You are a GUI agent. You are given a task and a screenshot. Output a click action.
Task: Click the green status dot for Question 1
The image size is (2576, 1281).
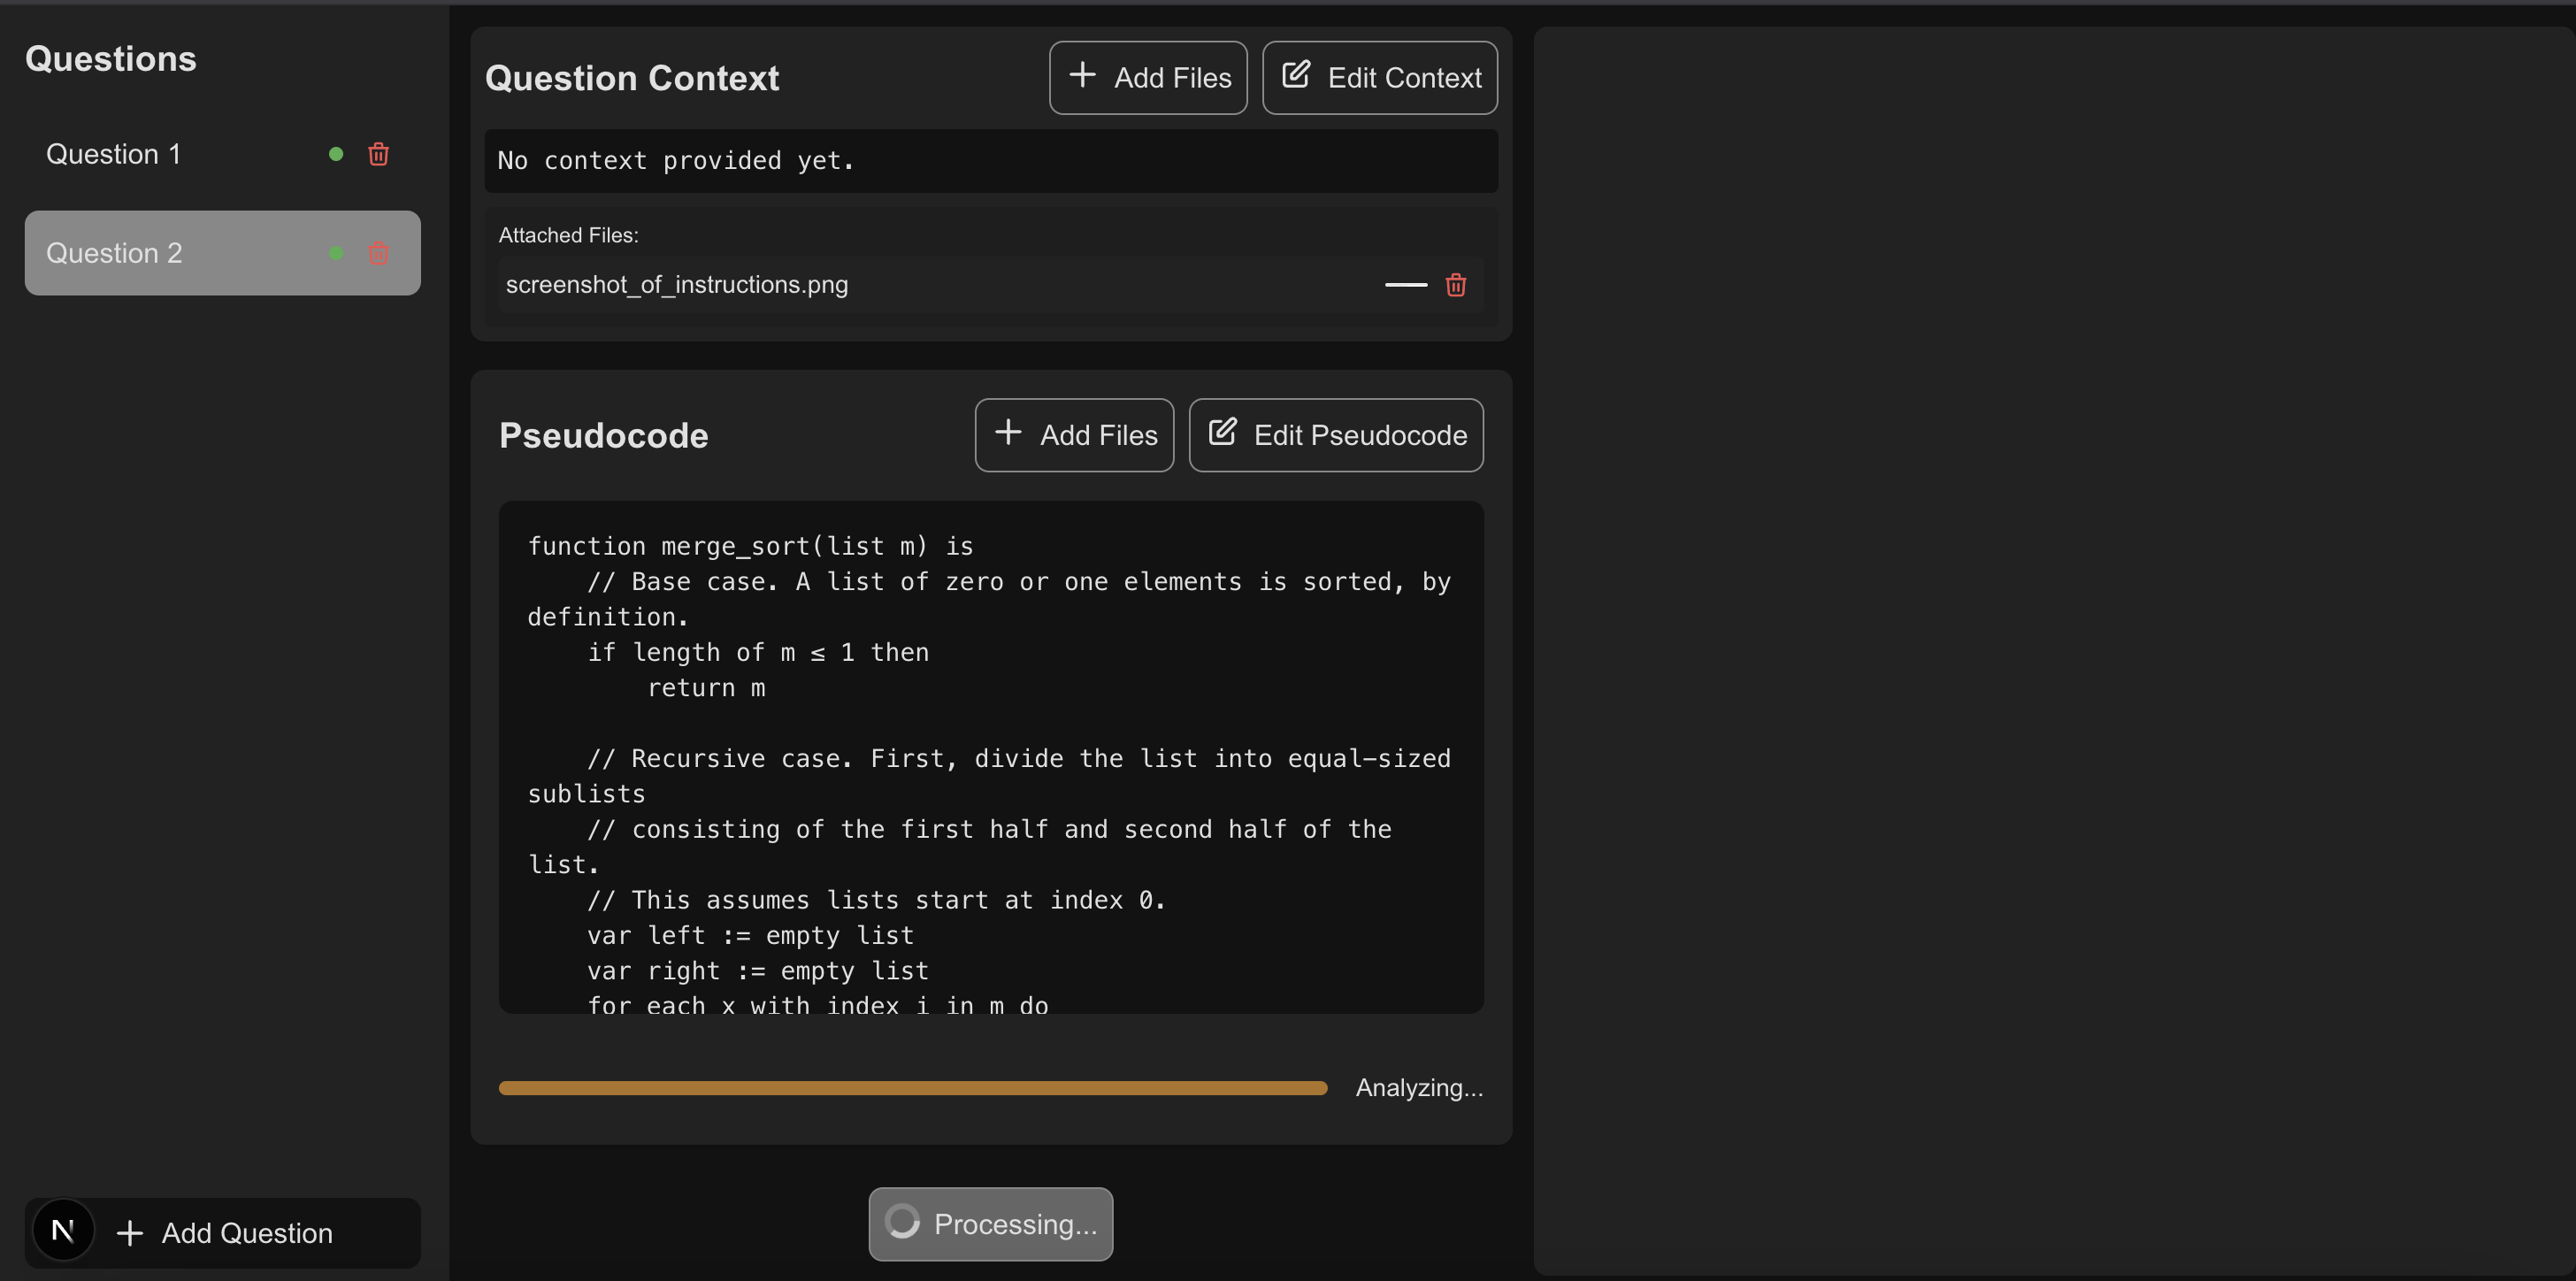[x=336, y=154]
